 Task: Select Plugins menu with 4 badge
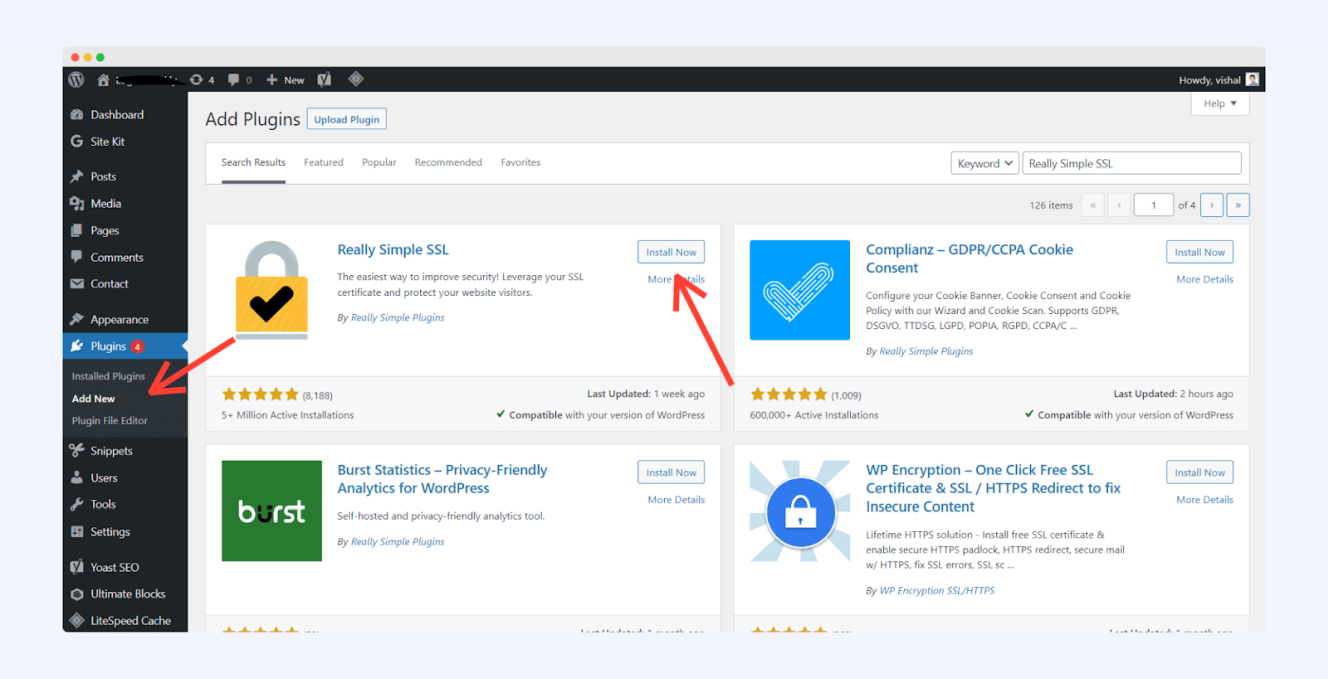tap(125, 347)
